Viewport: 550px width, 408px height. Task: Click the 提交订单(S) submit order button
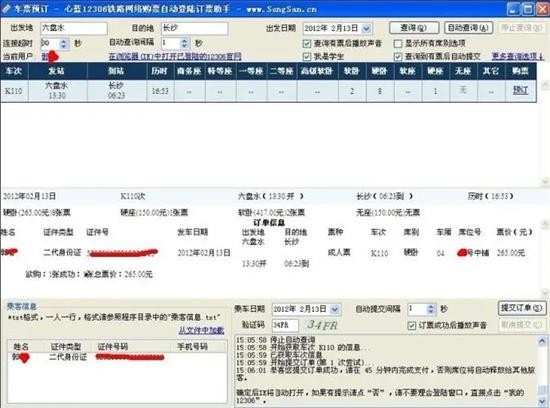522,308
